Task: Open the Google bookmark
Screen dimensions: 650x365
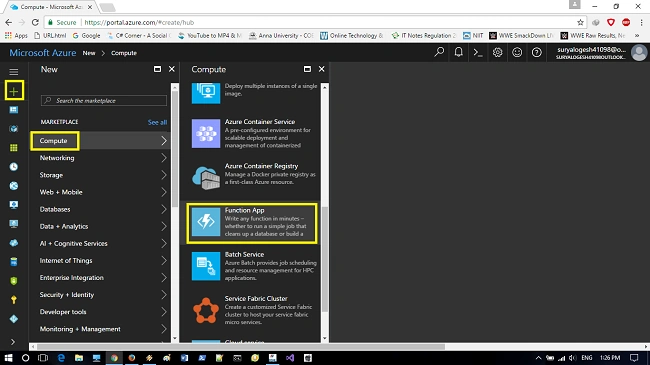Action: pyautogui.click(x=86, y=36)
